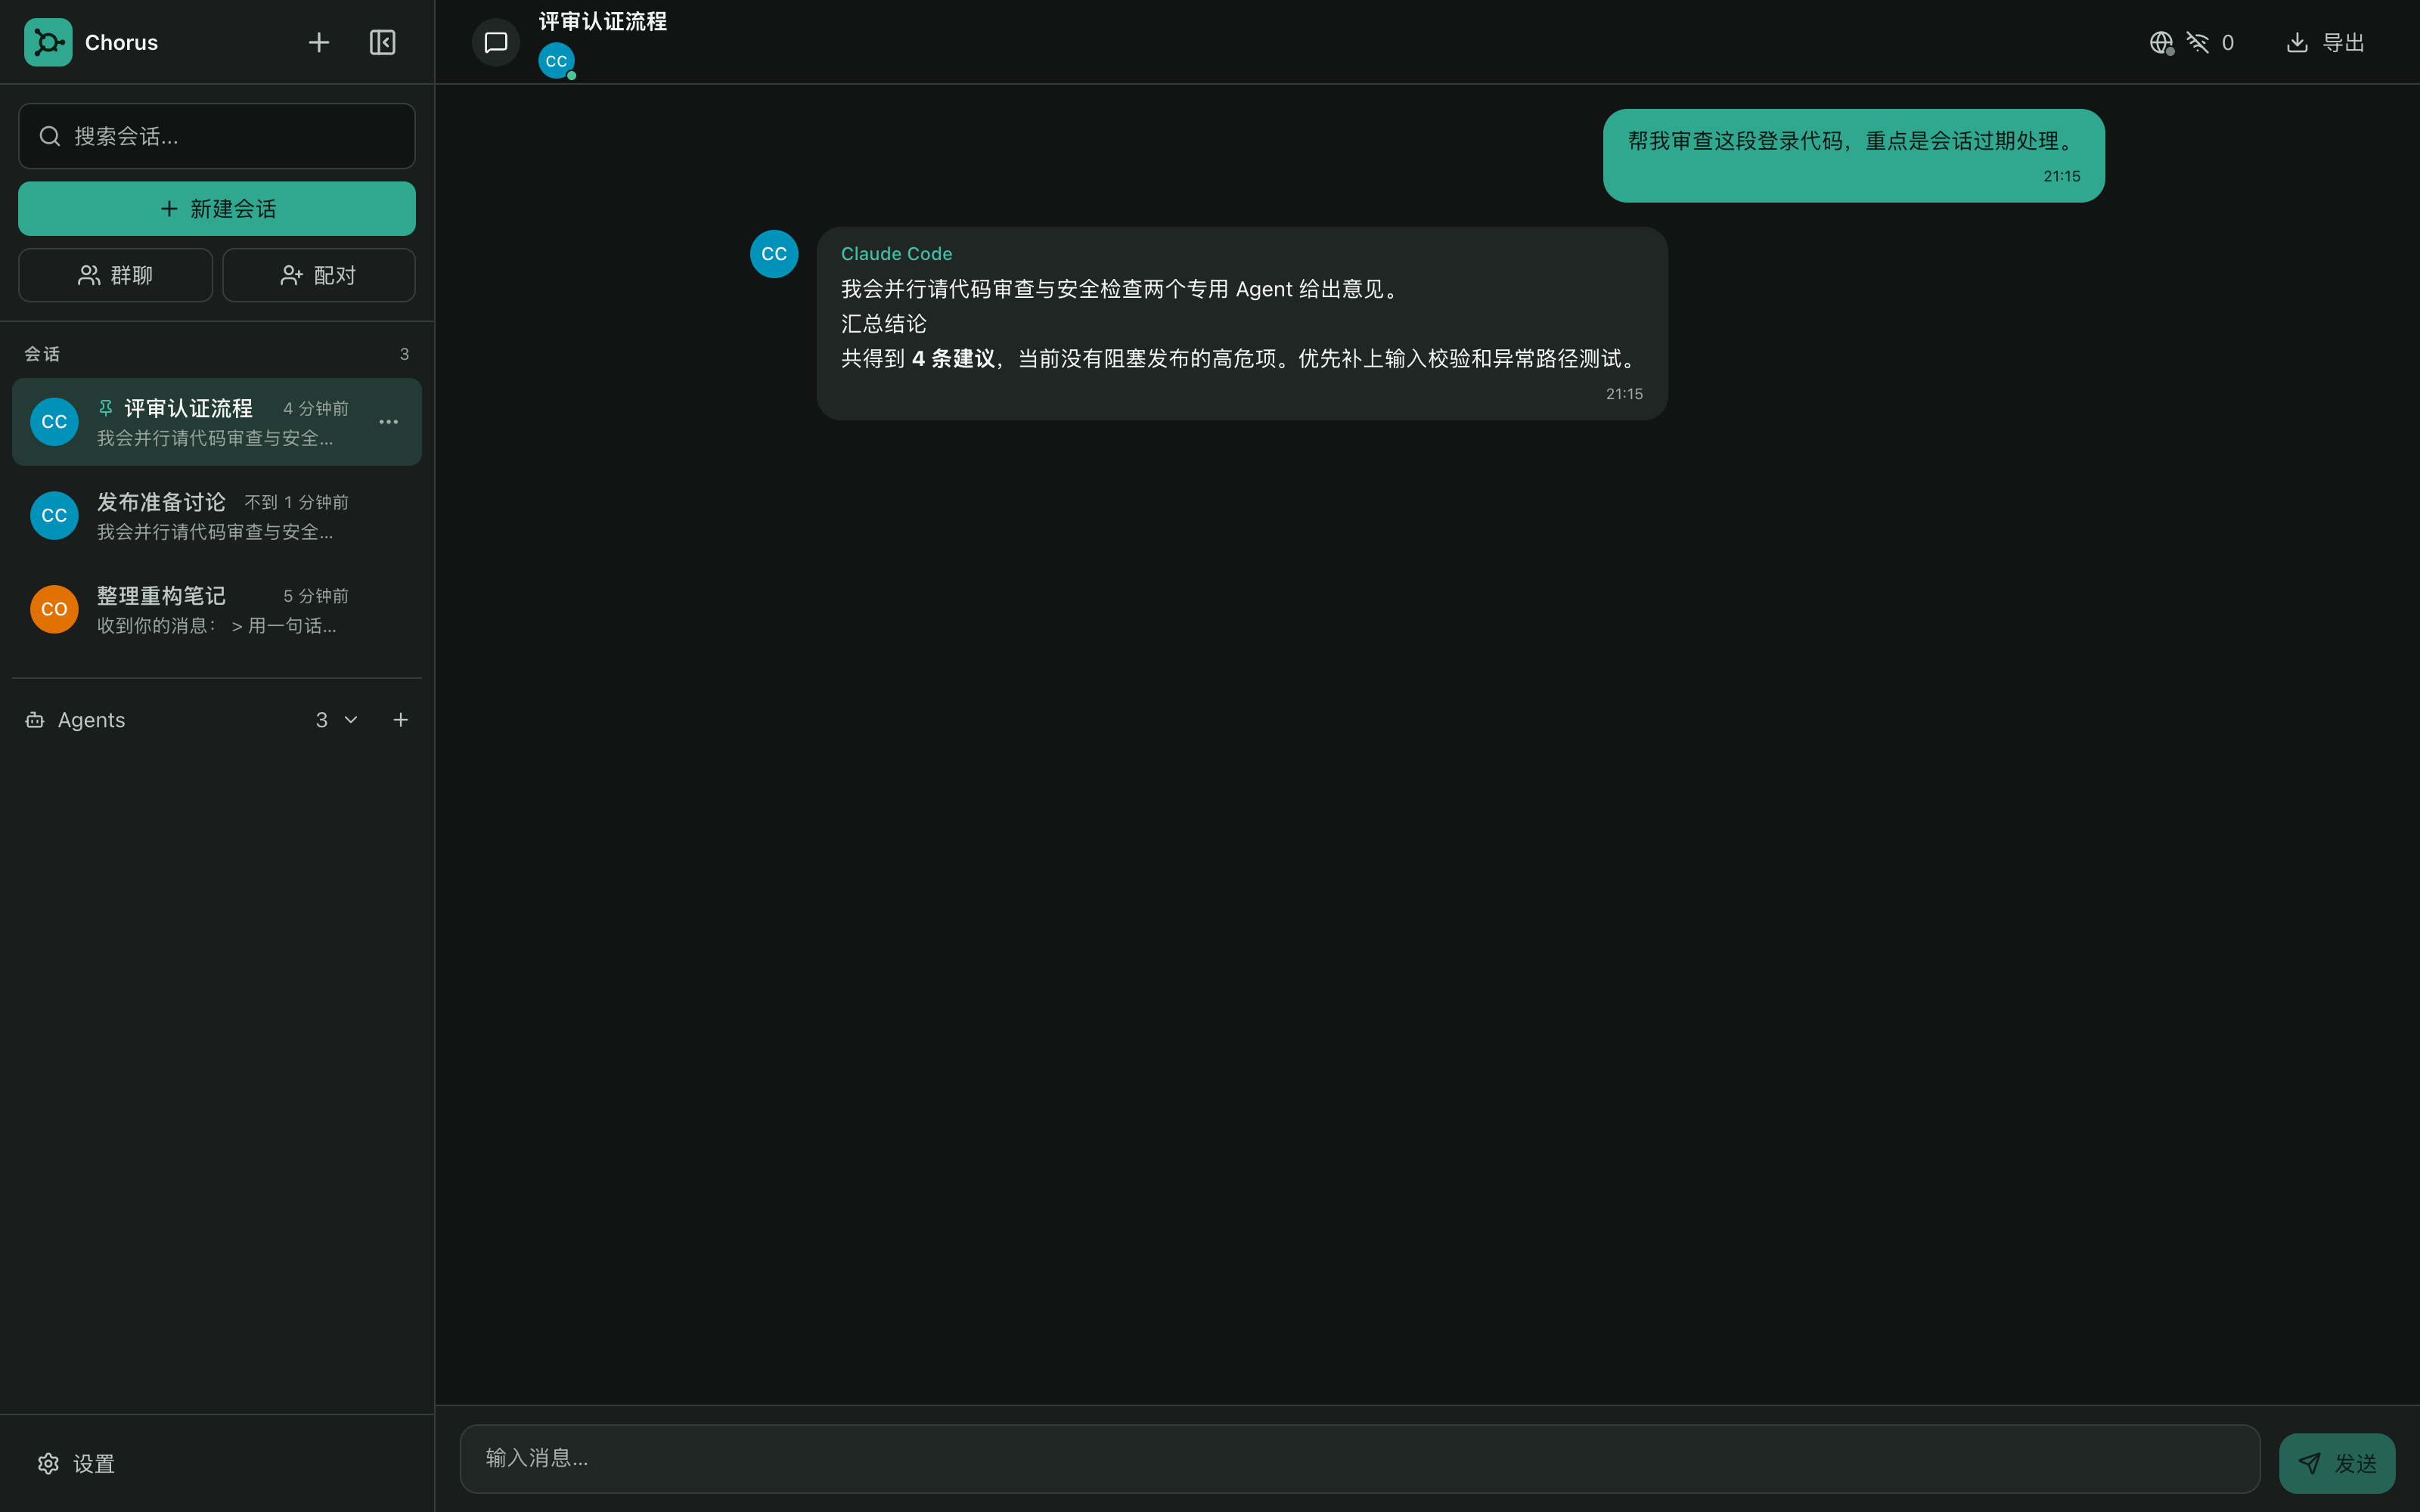Open more options for 评审认证流程
The width and height of the screenshot is (2420, 1512).
pos(389,422)
